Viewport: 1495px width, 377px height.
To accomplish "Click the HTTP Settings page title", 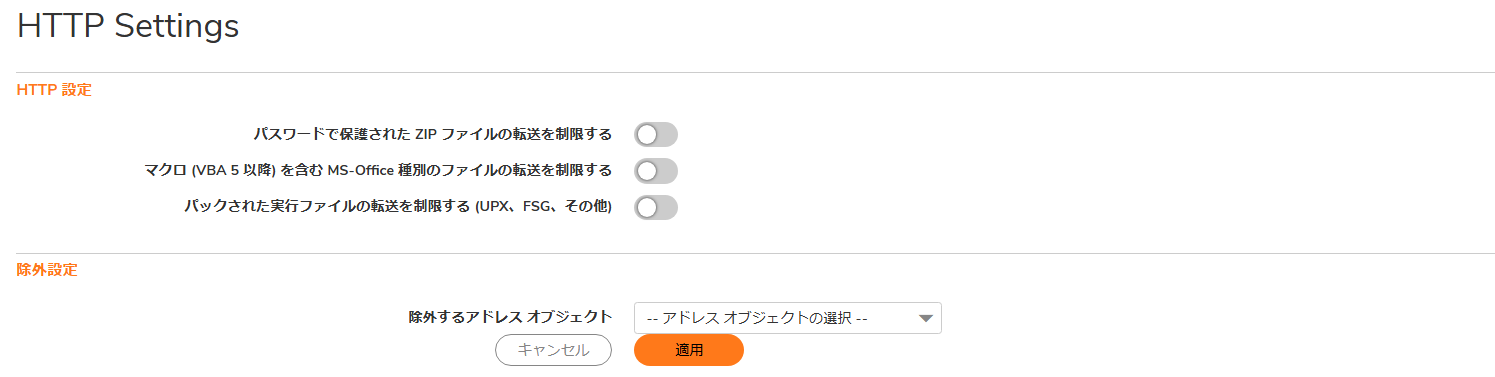I will click(128, 26).
